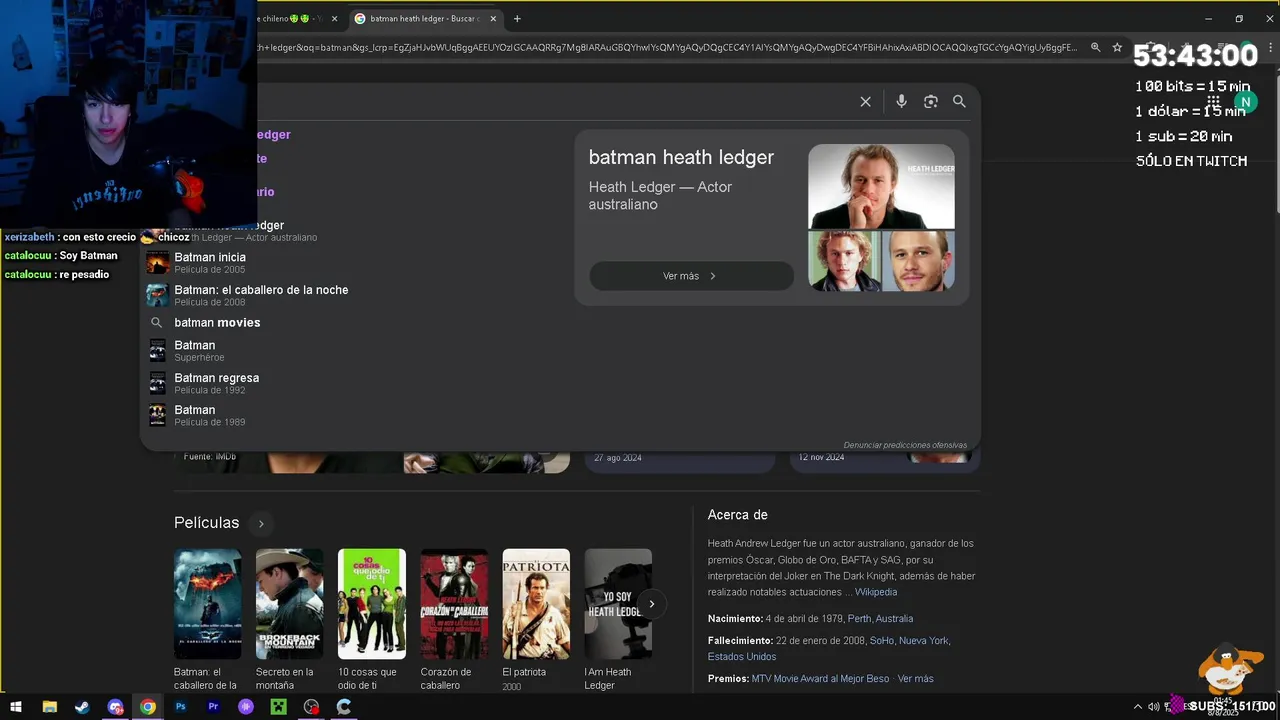The image size is (1280, 720).
Task: Click the batman heath ledger card title
Action: coord(681,157)
